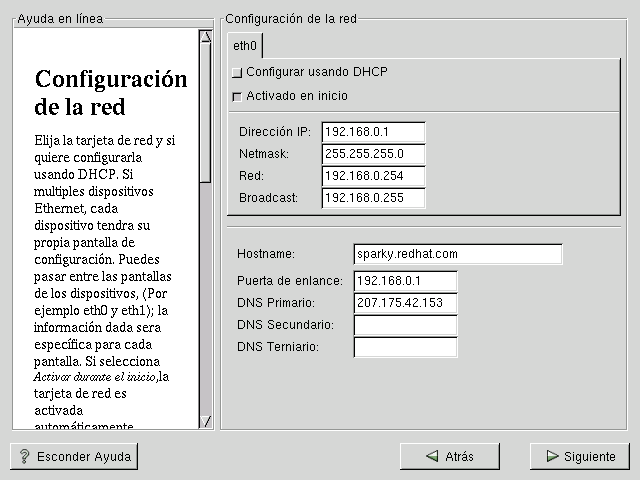Go back with the Atrás button
Viewport: 640px width, 480px height.
click(x=449, y=456)
